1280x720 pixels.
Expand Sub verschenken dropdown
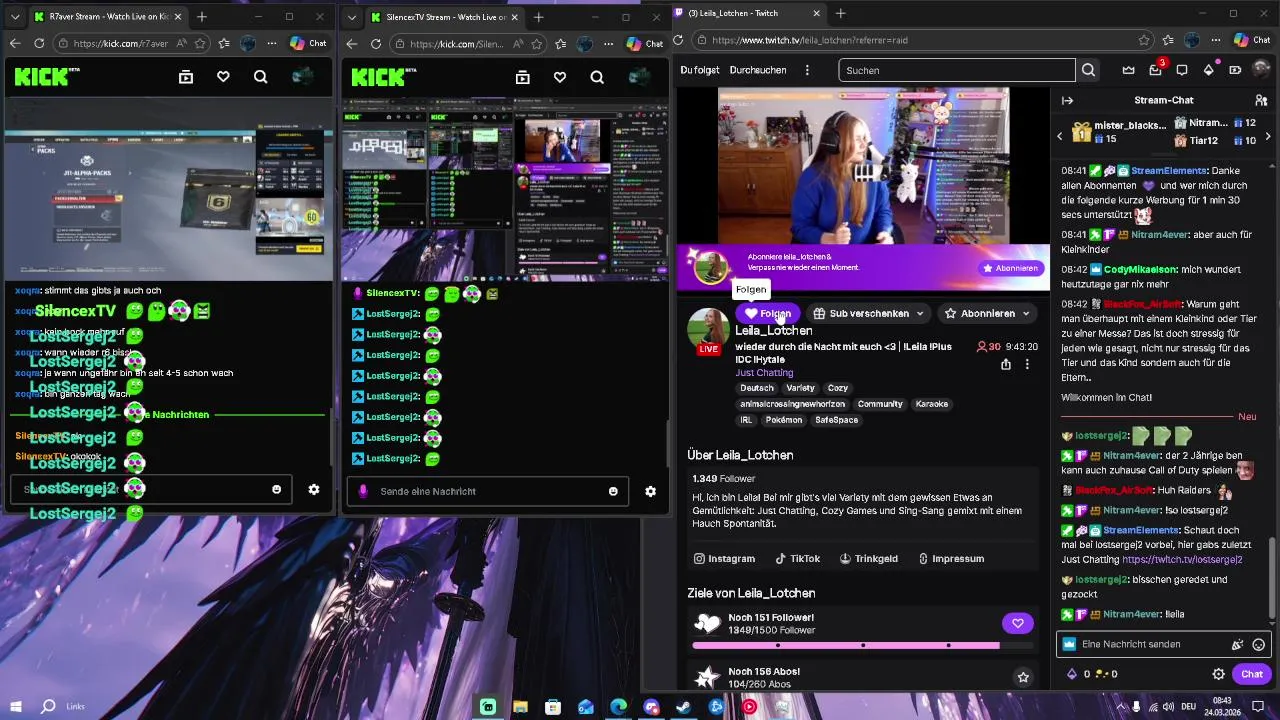[919, 314]
